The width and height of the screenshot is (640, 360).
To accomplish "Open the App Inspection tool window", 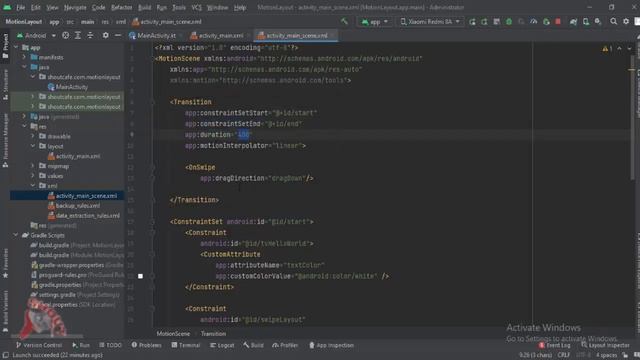I will 331,345.
